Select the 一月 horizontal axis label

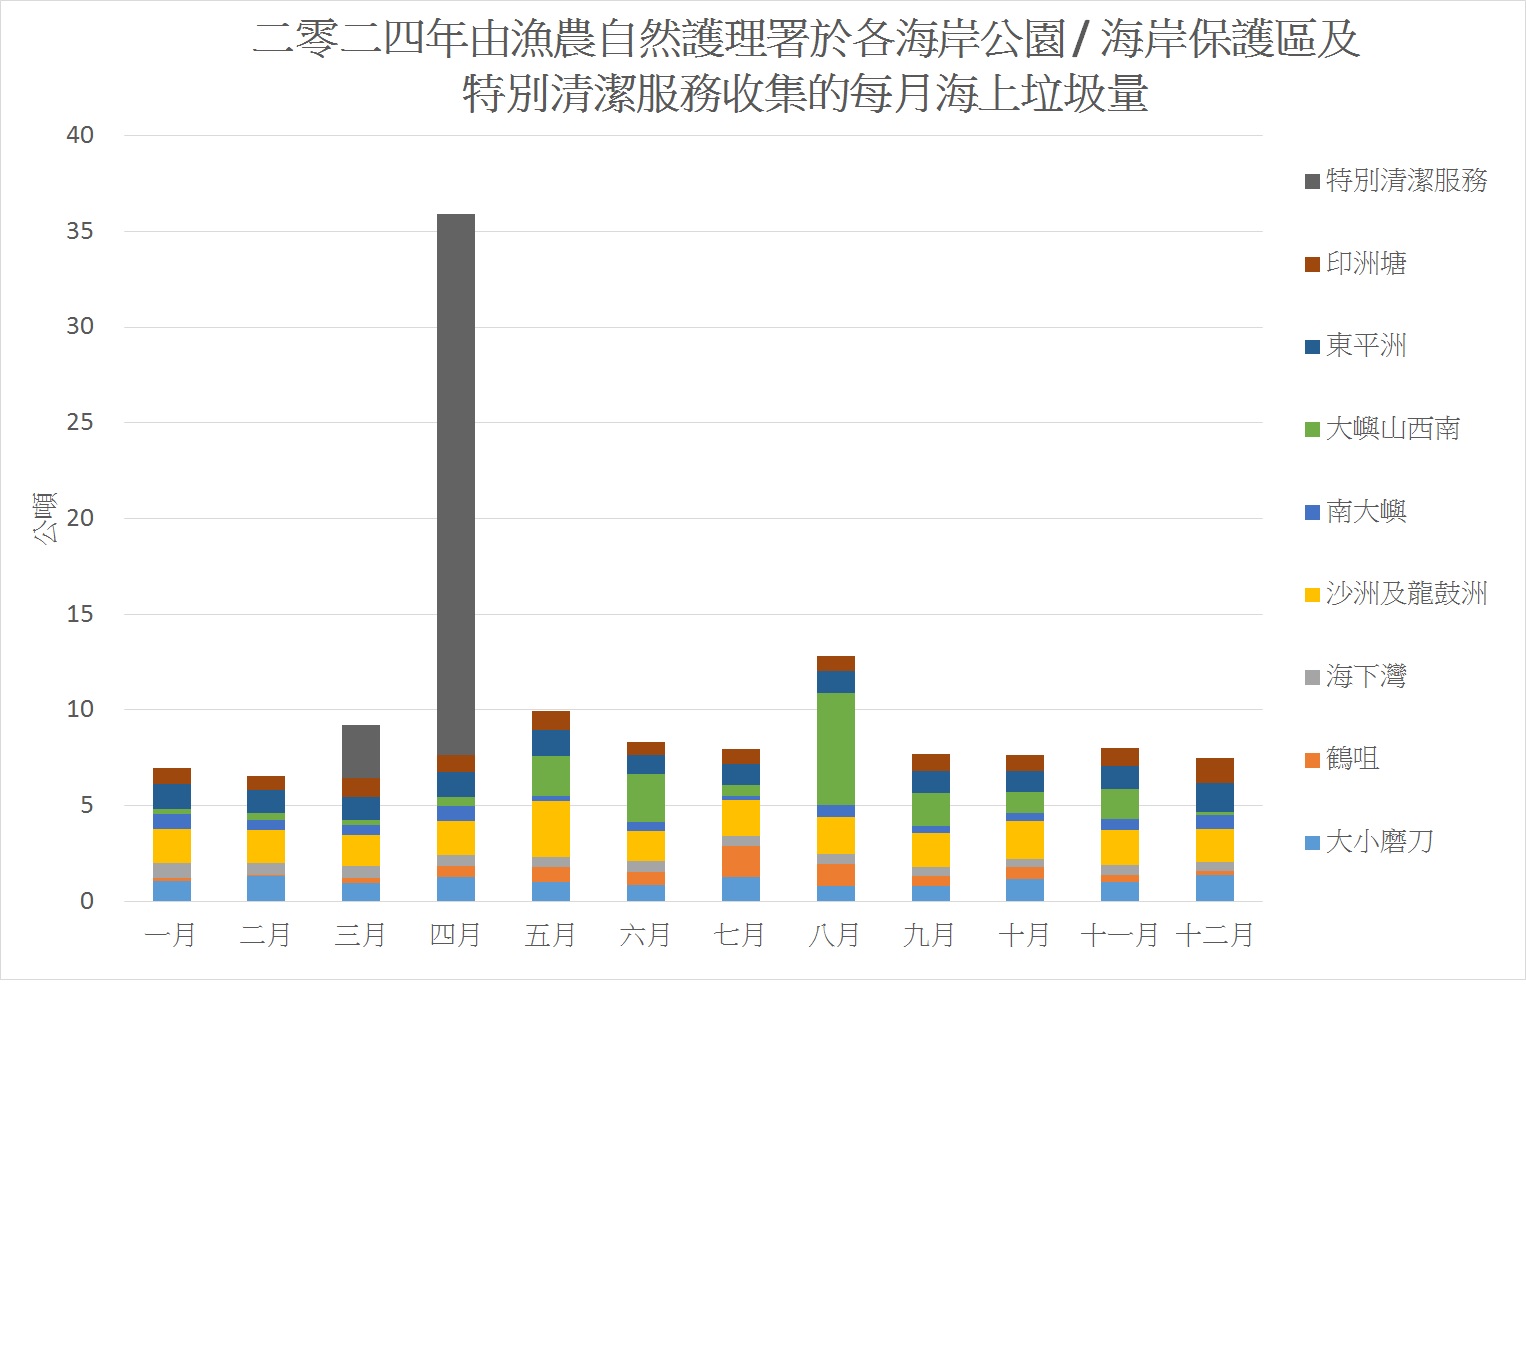coord(171,935)
